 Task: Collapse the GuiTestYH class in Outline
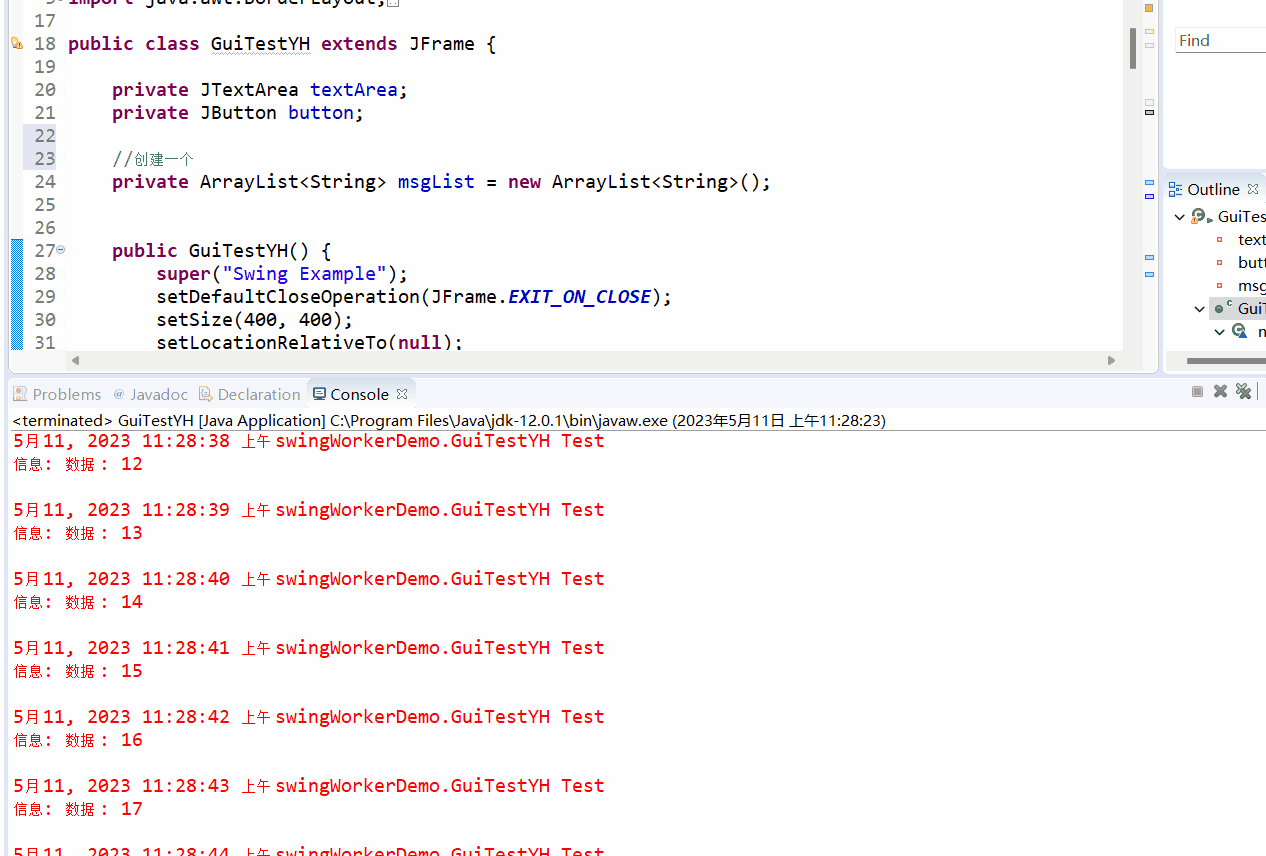1180,216
